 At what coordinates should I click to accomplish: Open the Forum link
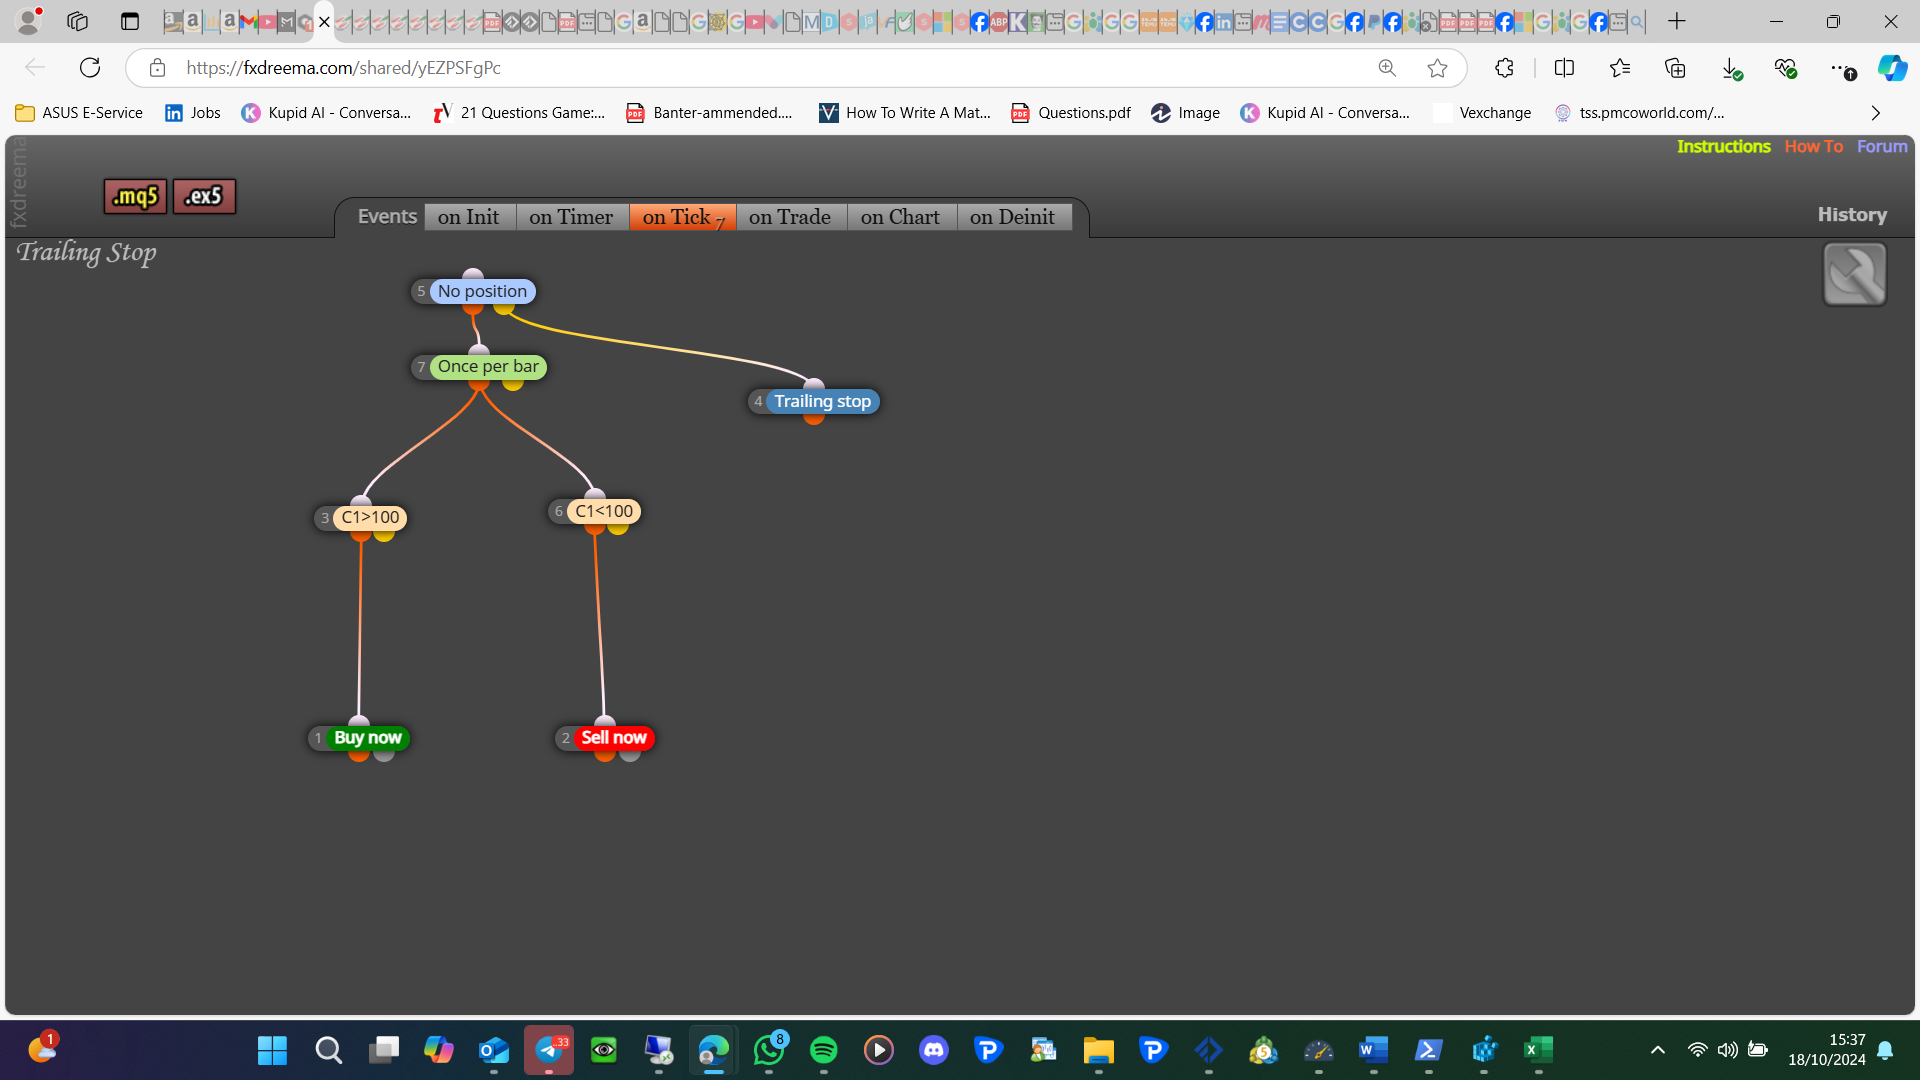coord(1882,147)
